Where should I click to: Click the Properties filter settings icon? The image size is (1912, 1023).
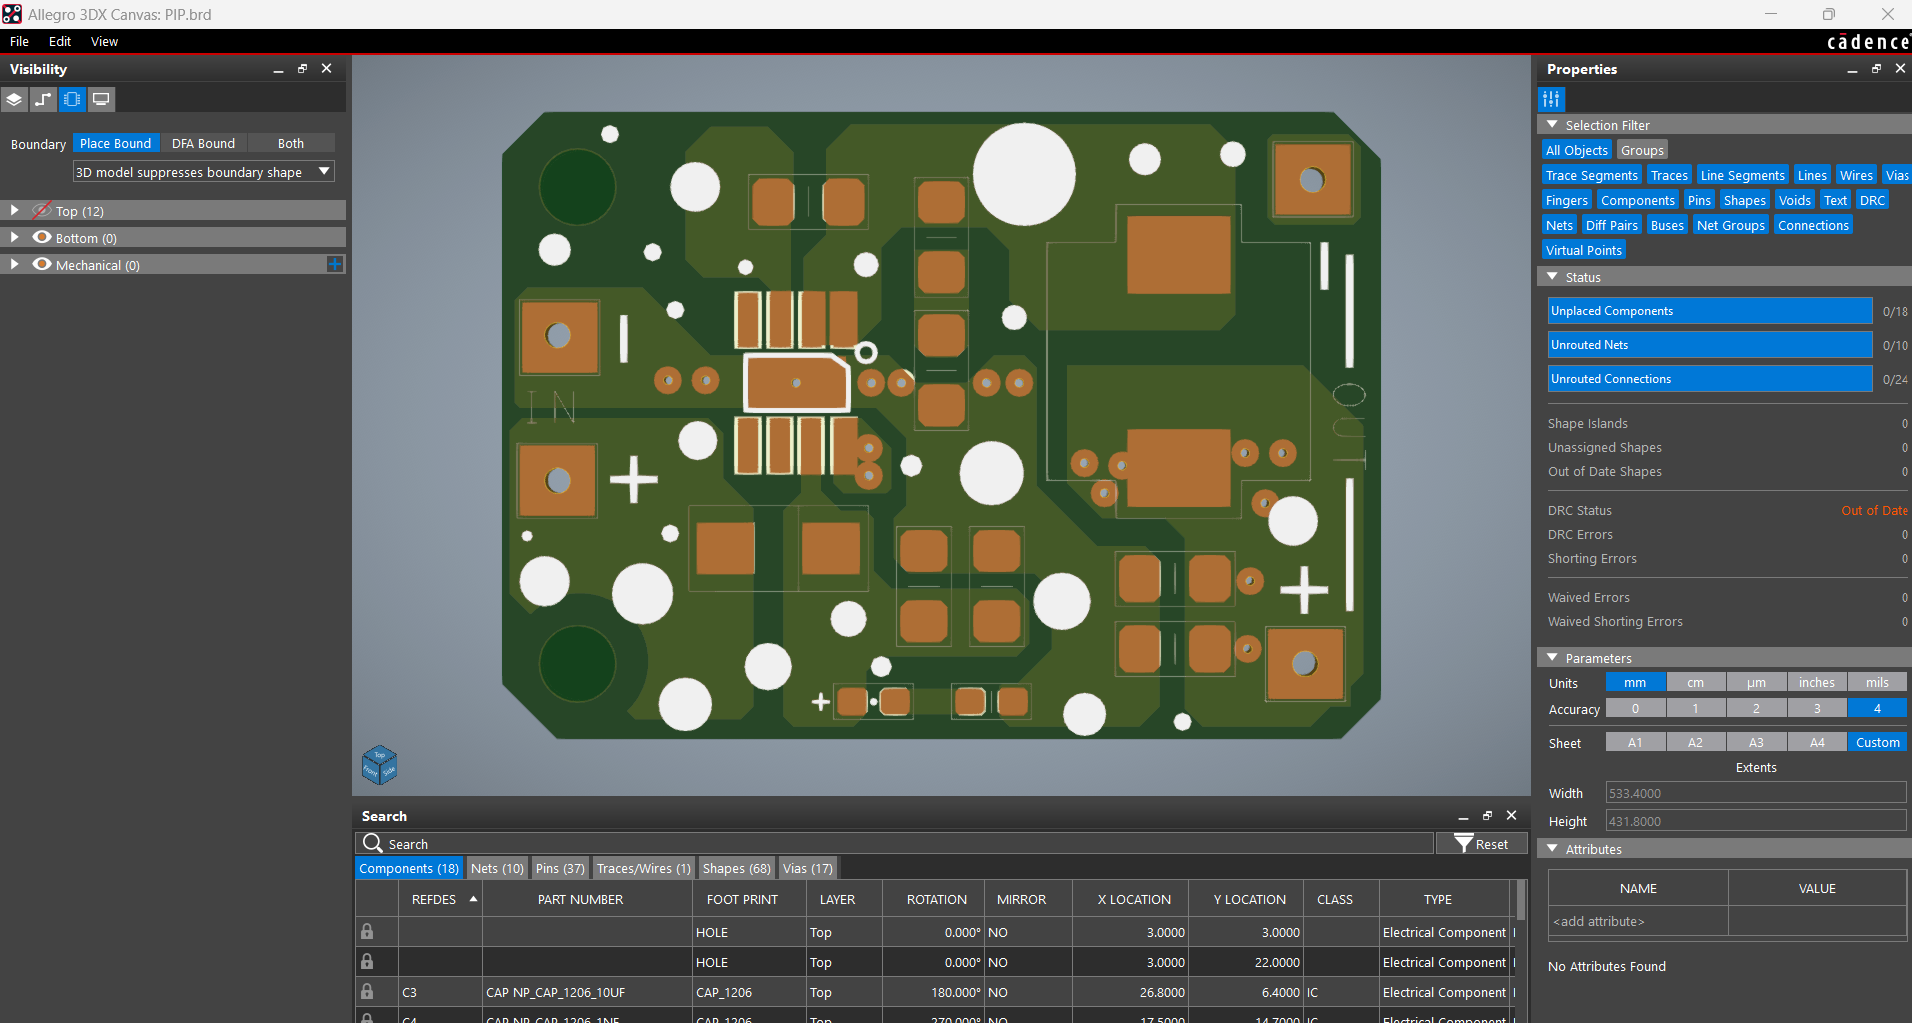(1551, 99)
